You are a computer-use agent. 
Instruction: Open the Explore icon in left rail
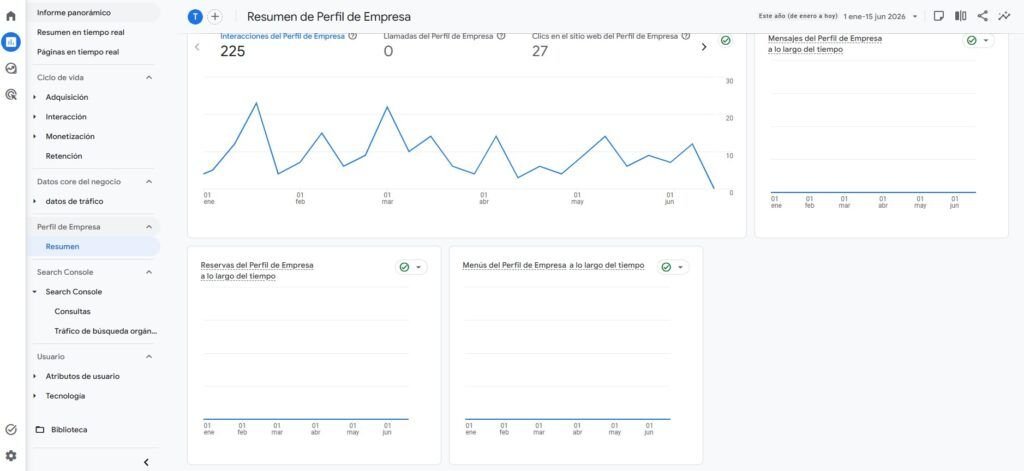click(x=10, y=69)
